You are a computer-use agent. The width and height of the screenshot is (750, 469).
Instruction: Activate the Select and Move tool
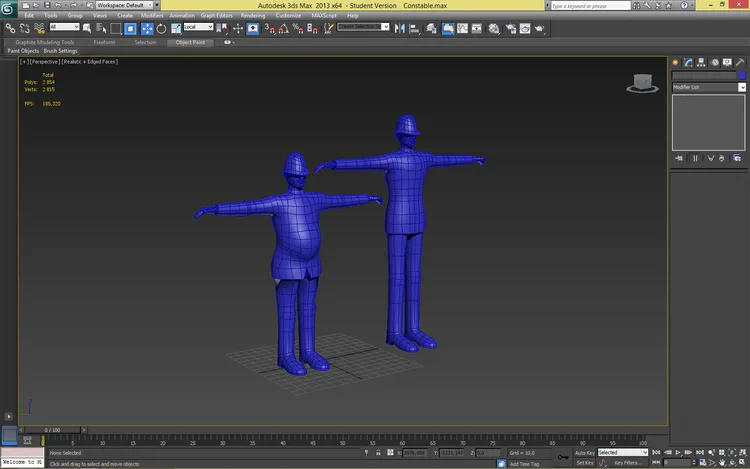147,29
